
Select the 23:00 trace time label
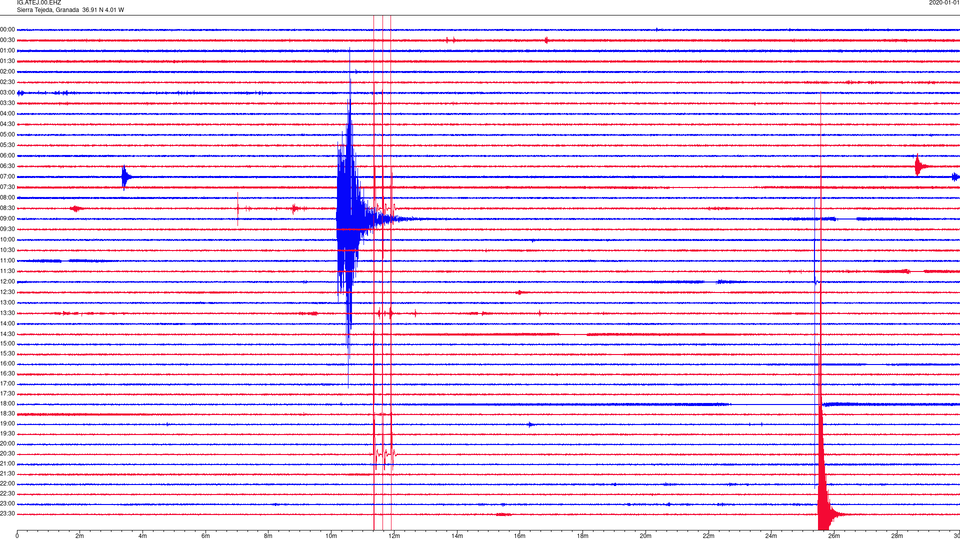7,504
